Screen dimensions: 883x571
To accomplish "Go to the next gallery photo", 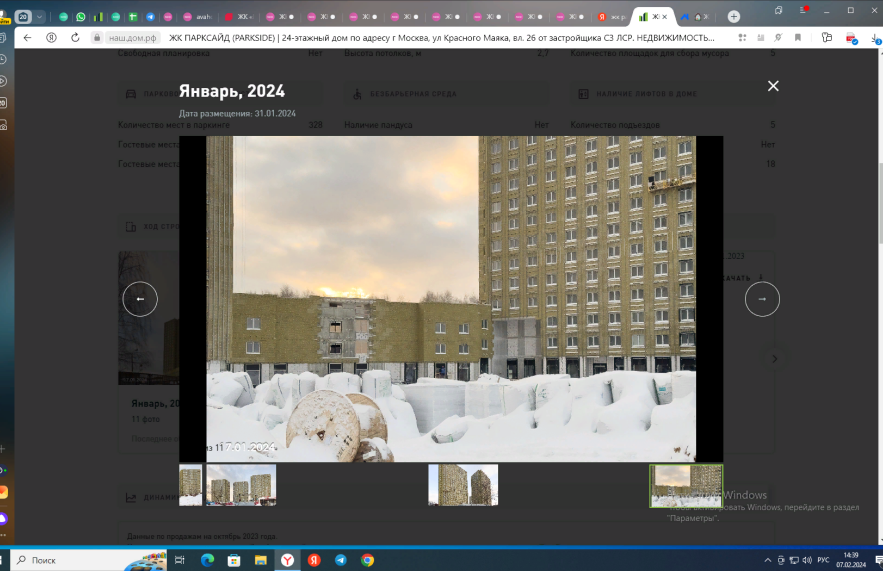I will [762, 299].
